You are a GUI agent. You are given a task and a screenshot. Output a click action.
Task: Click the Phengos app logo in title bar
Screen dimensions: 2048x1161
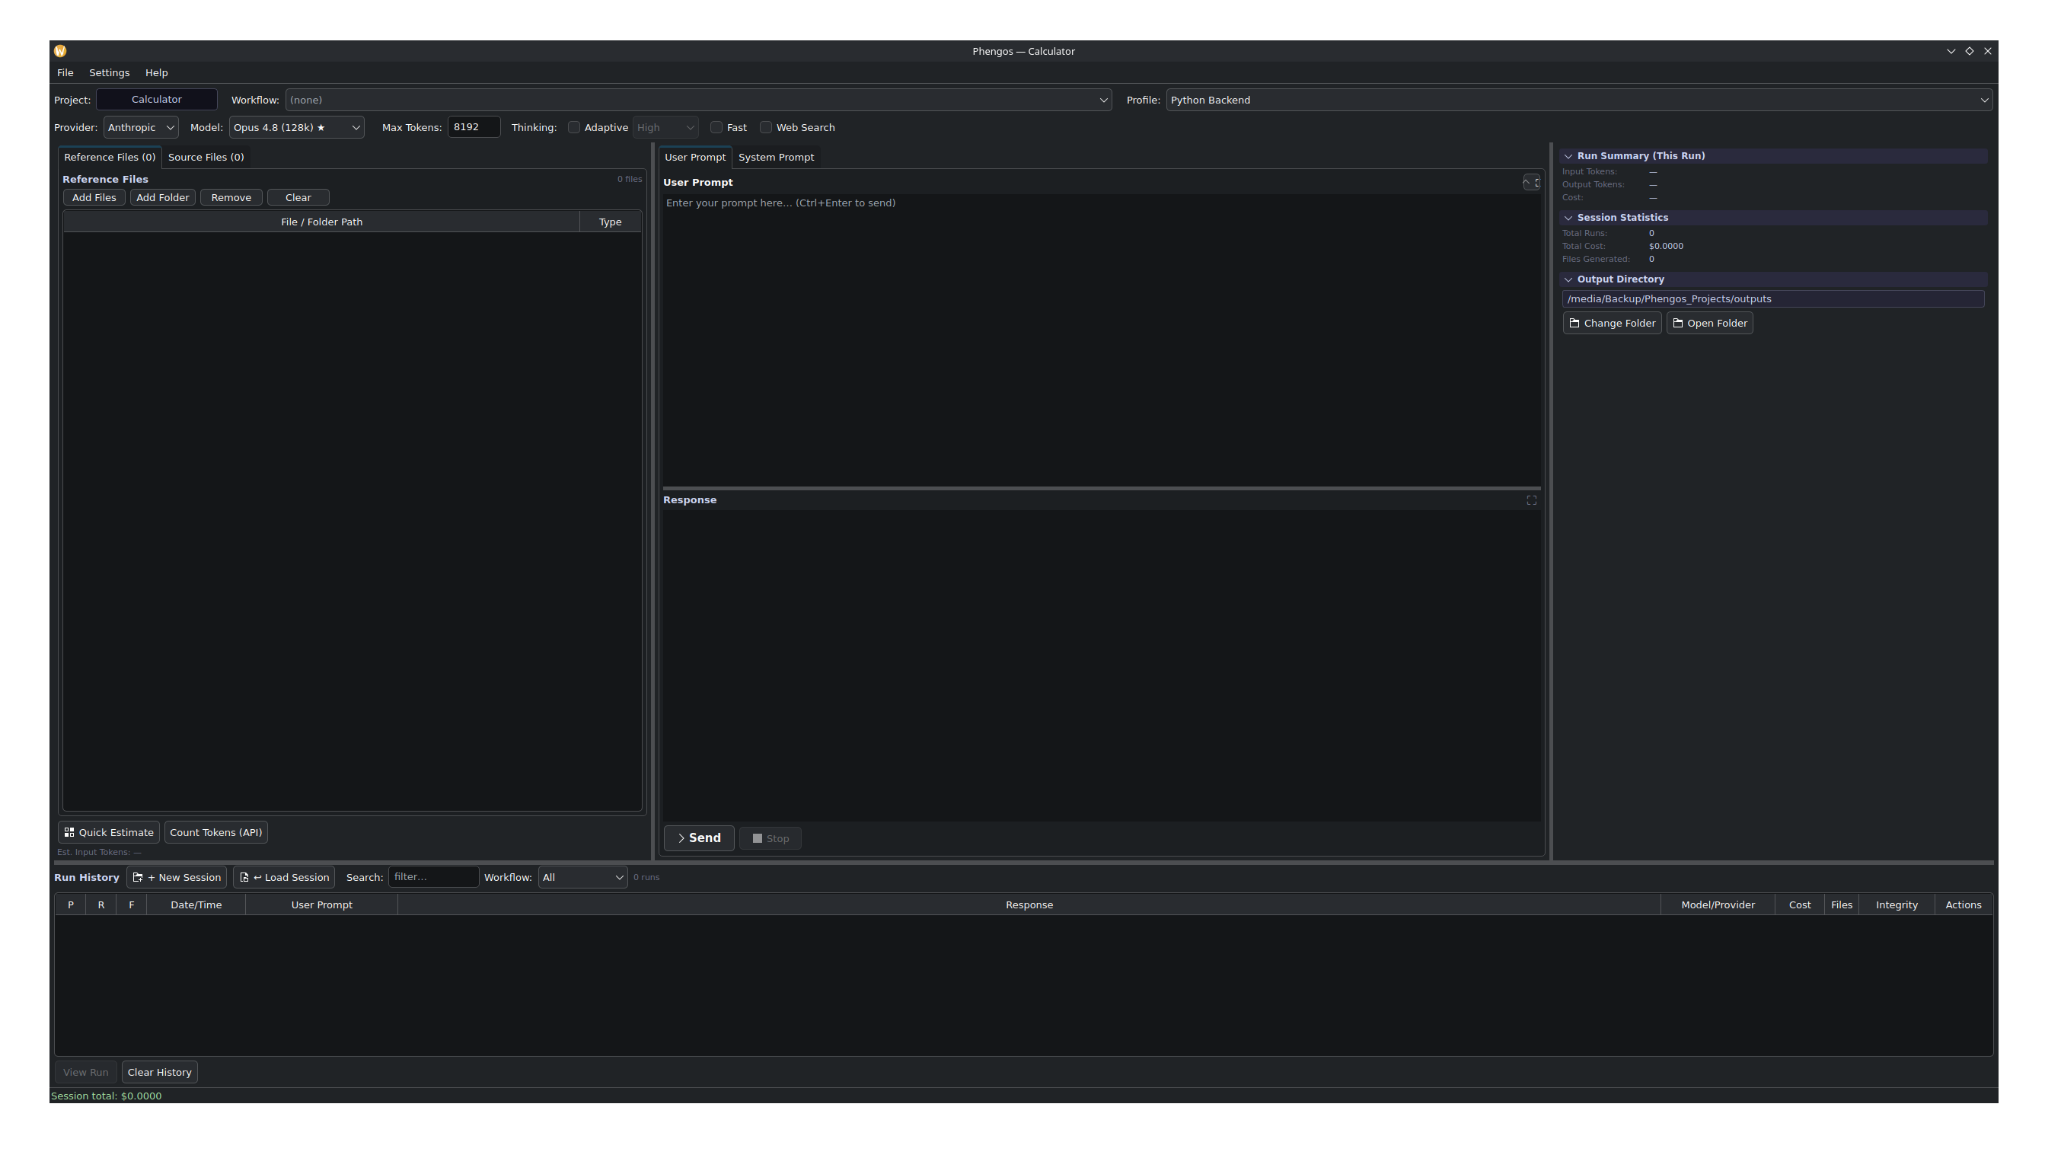60,51
